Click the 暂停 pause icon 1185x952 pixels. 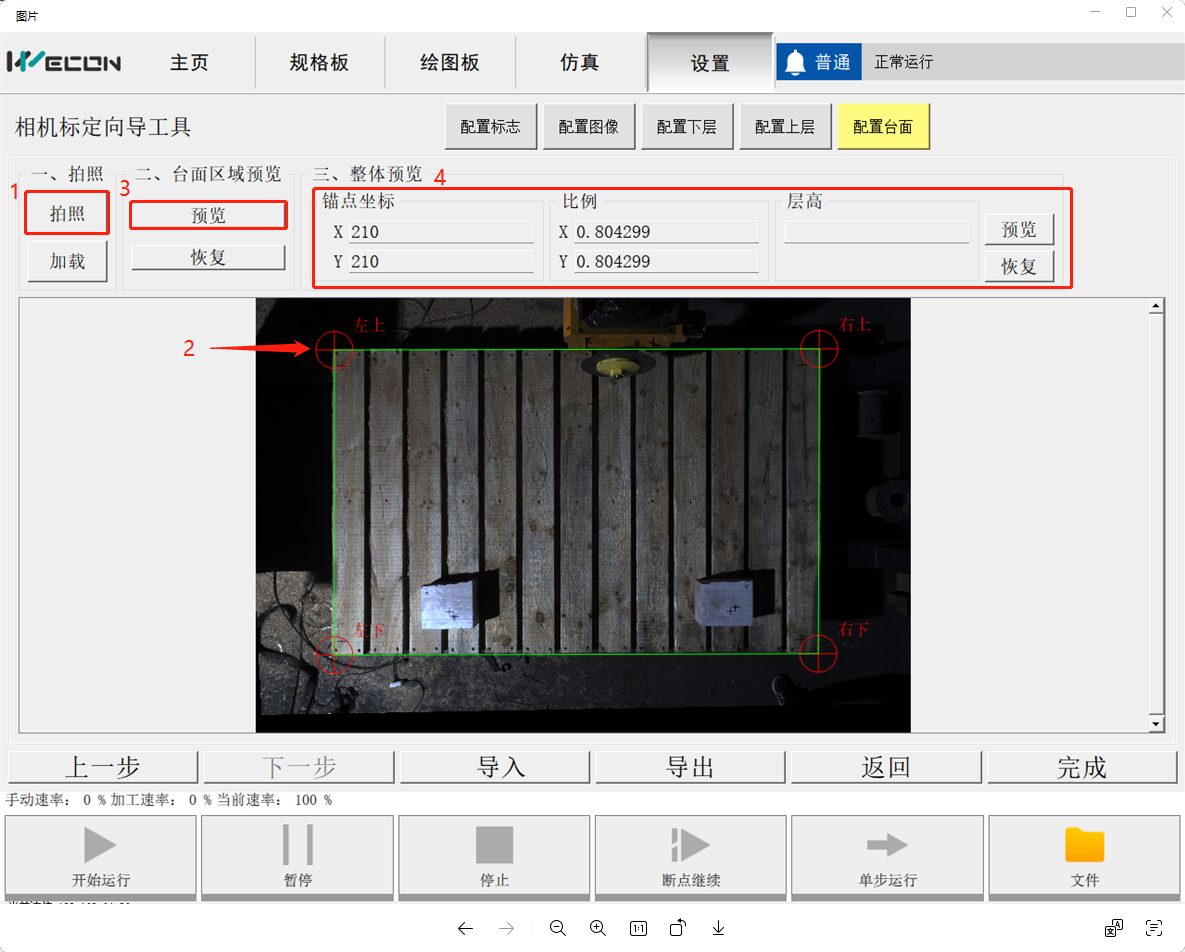tap(298, 845)
